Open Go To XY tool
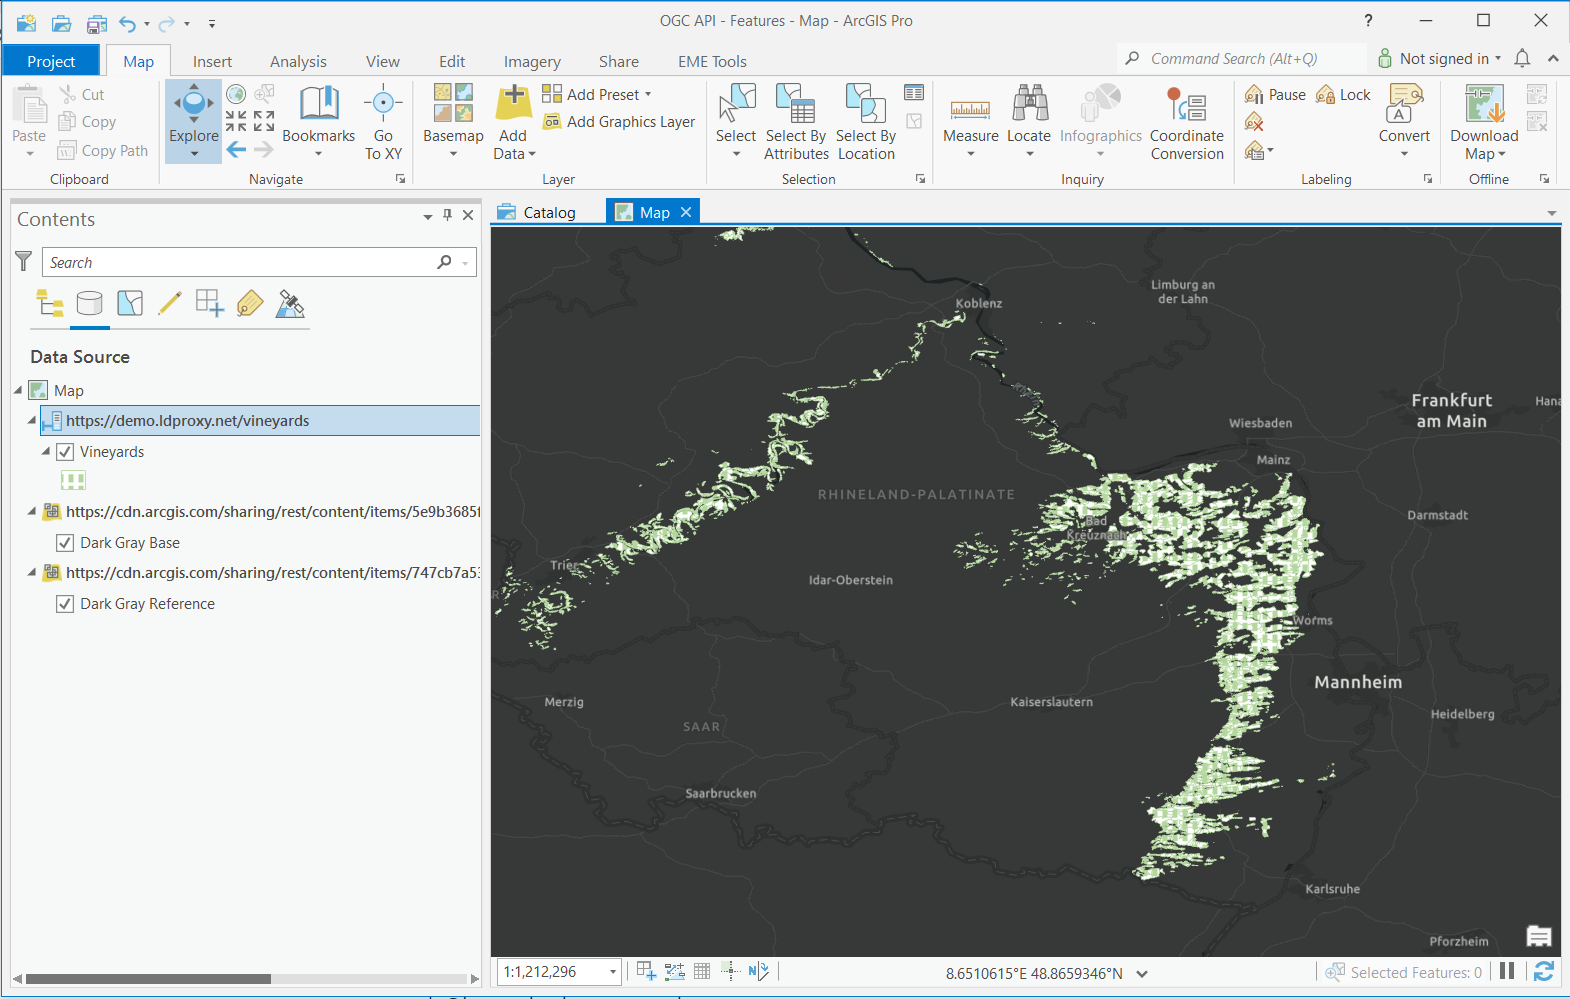The height and width of the screenshot is (999, 1570). point(383,122)
